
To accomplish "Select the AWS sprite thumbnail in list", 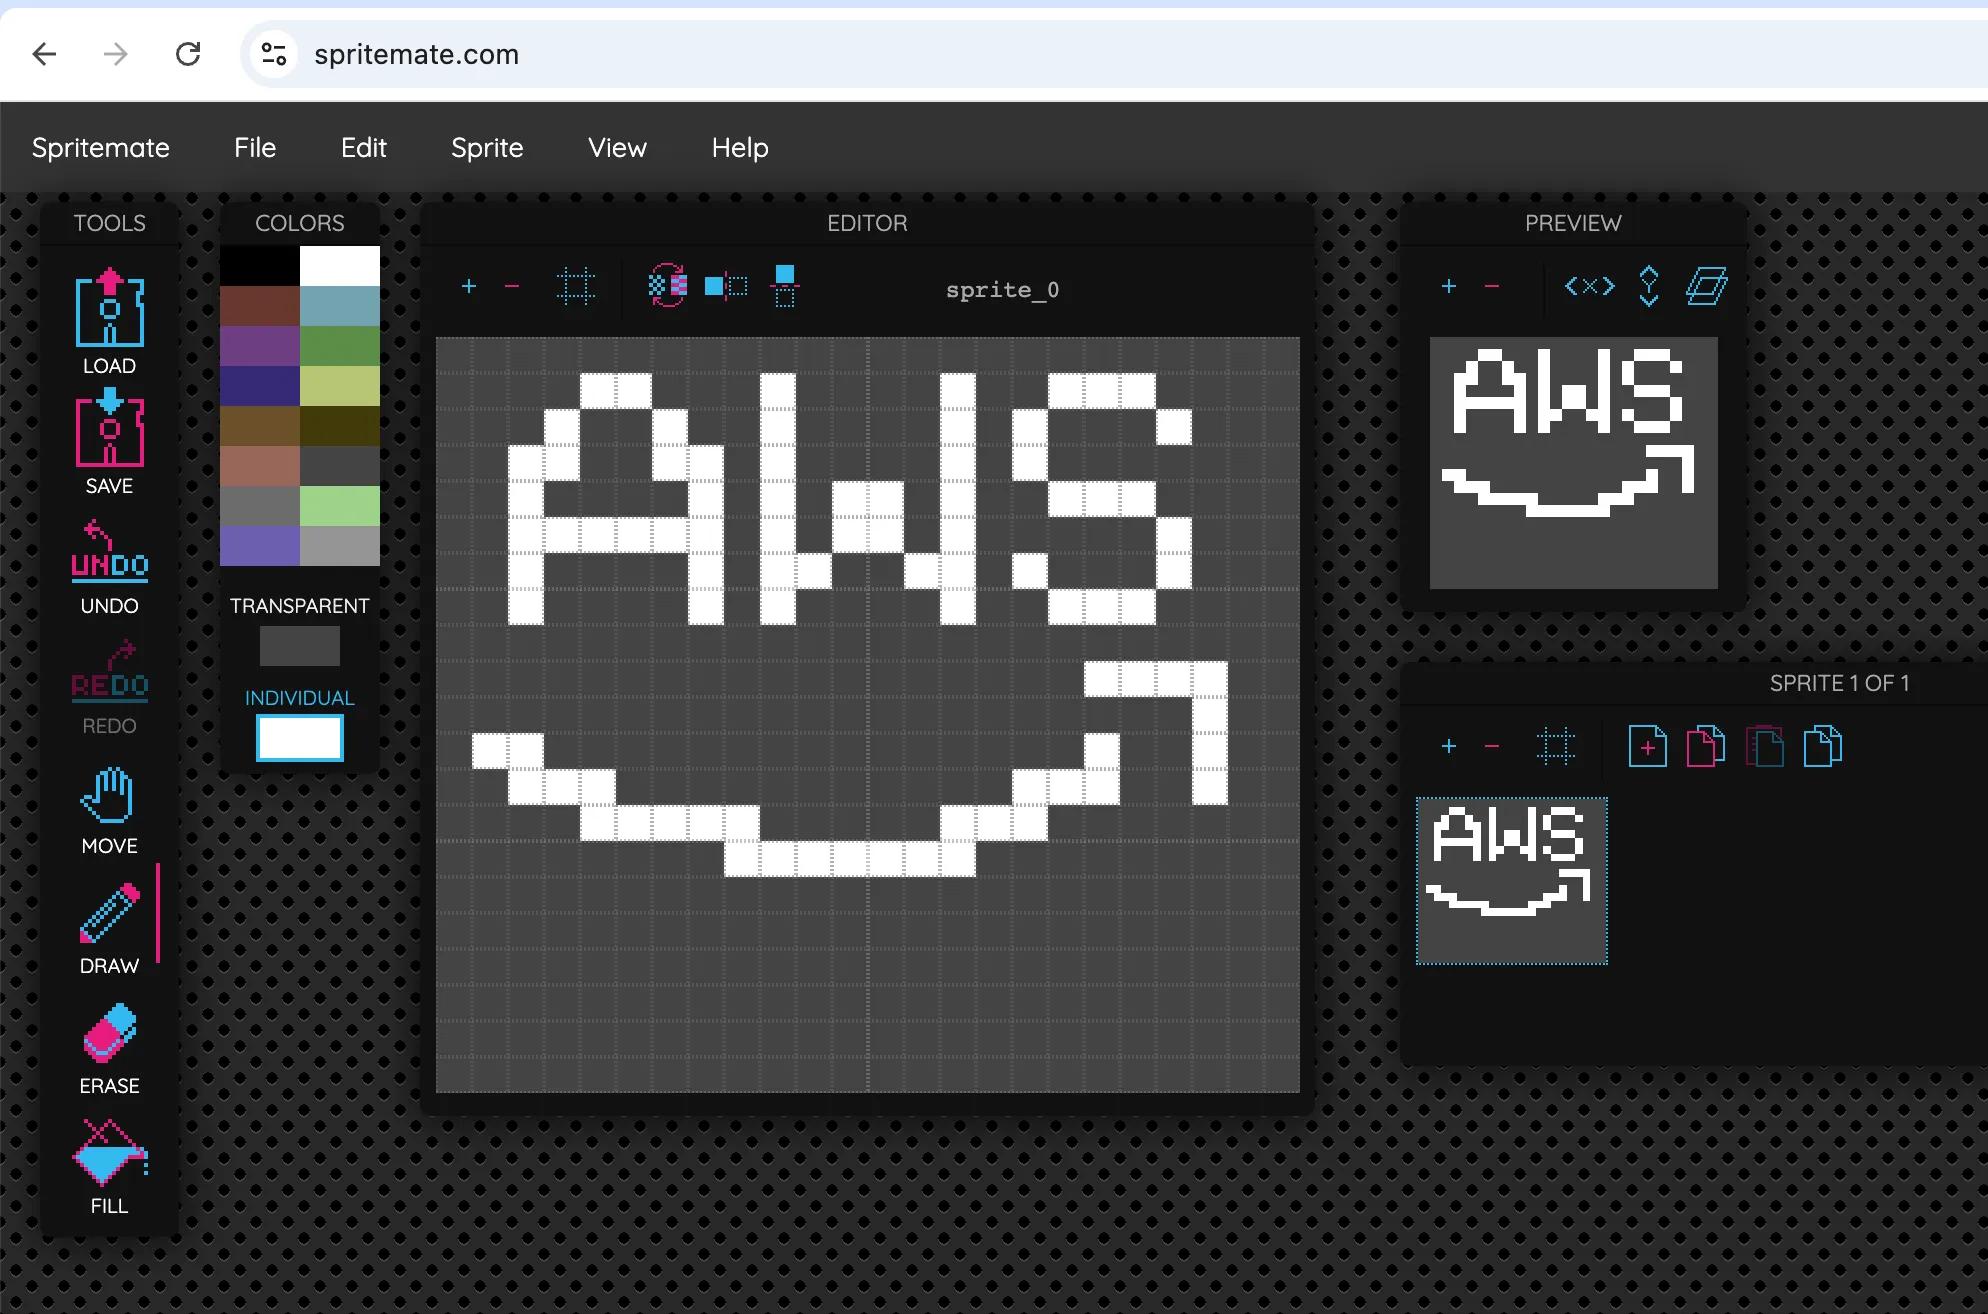I will click(x=1511, y=881).
